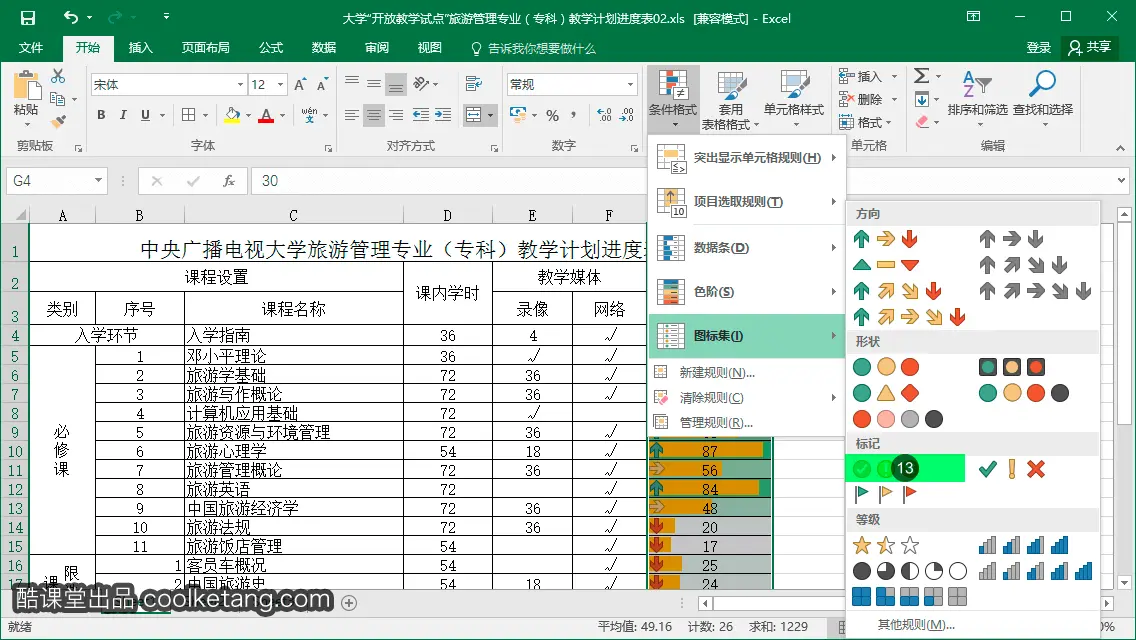Image resolution: width=1136 pixels, height=640 pixels.
Task: Select the three triangles icon set
Action: tap(885, 265)
